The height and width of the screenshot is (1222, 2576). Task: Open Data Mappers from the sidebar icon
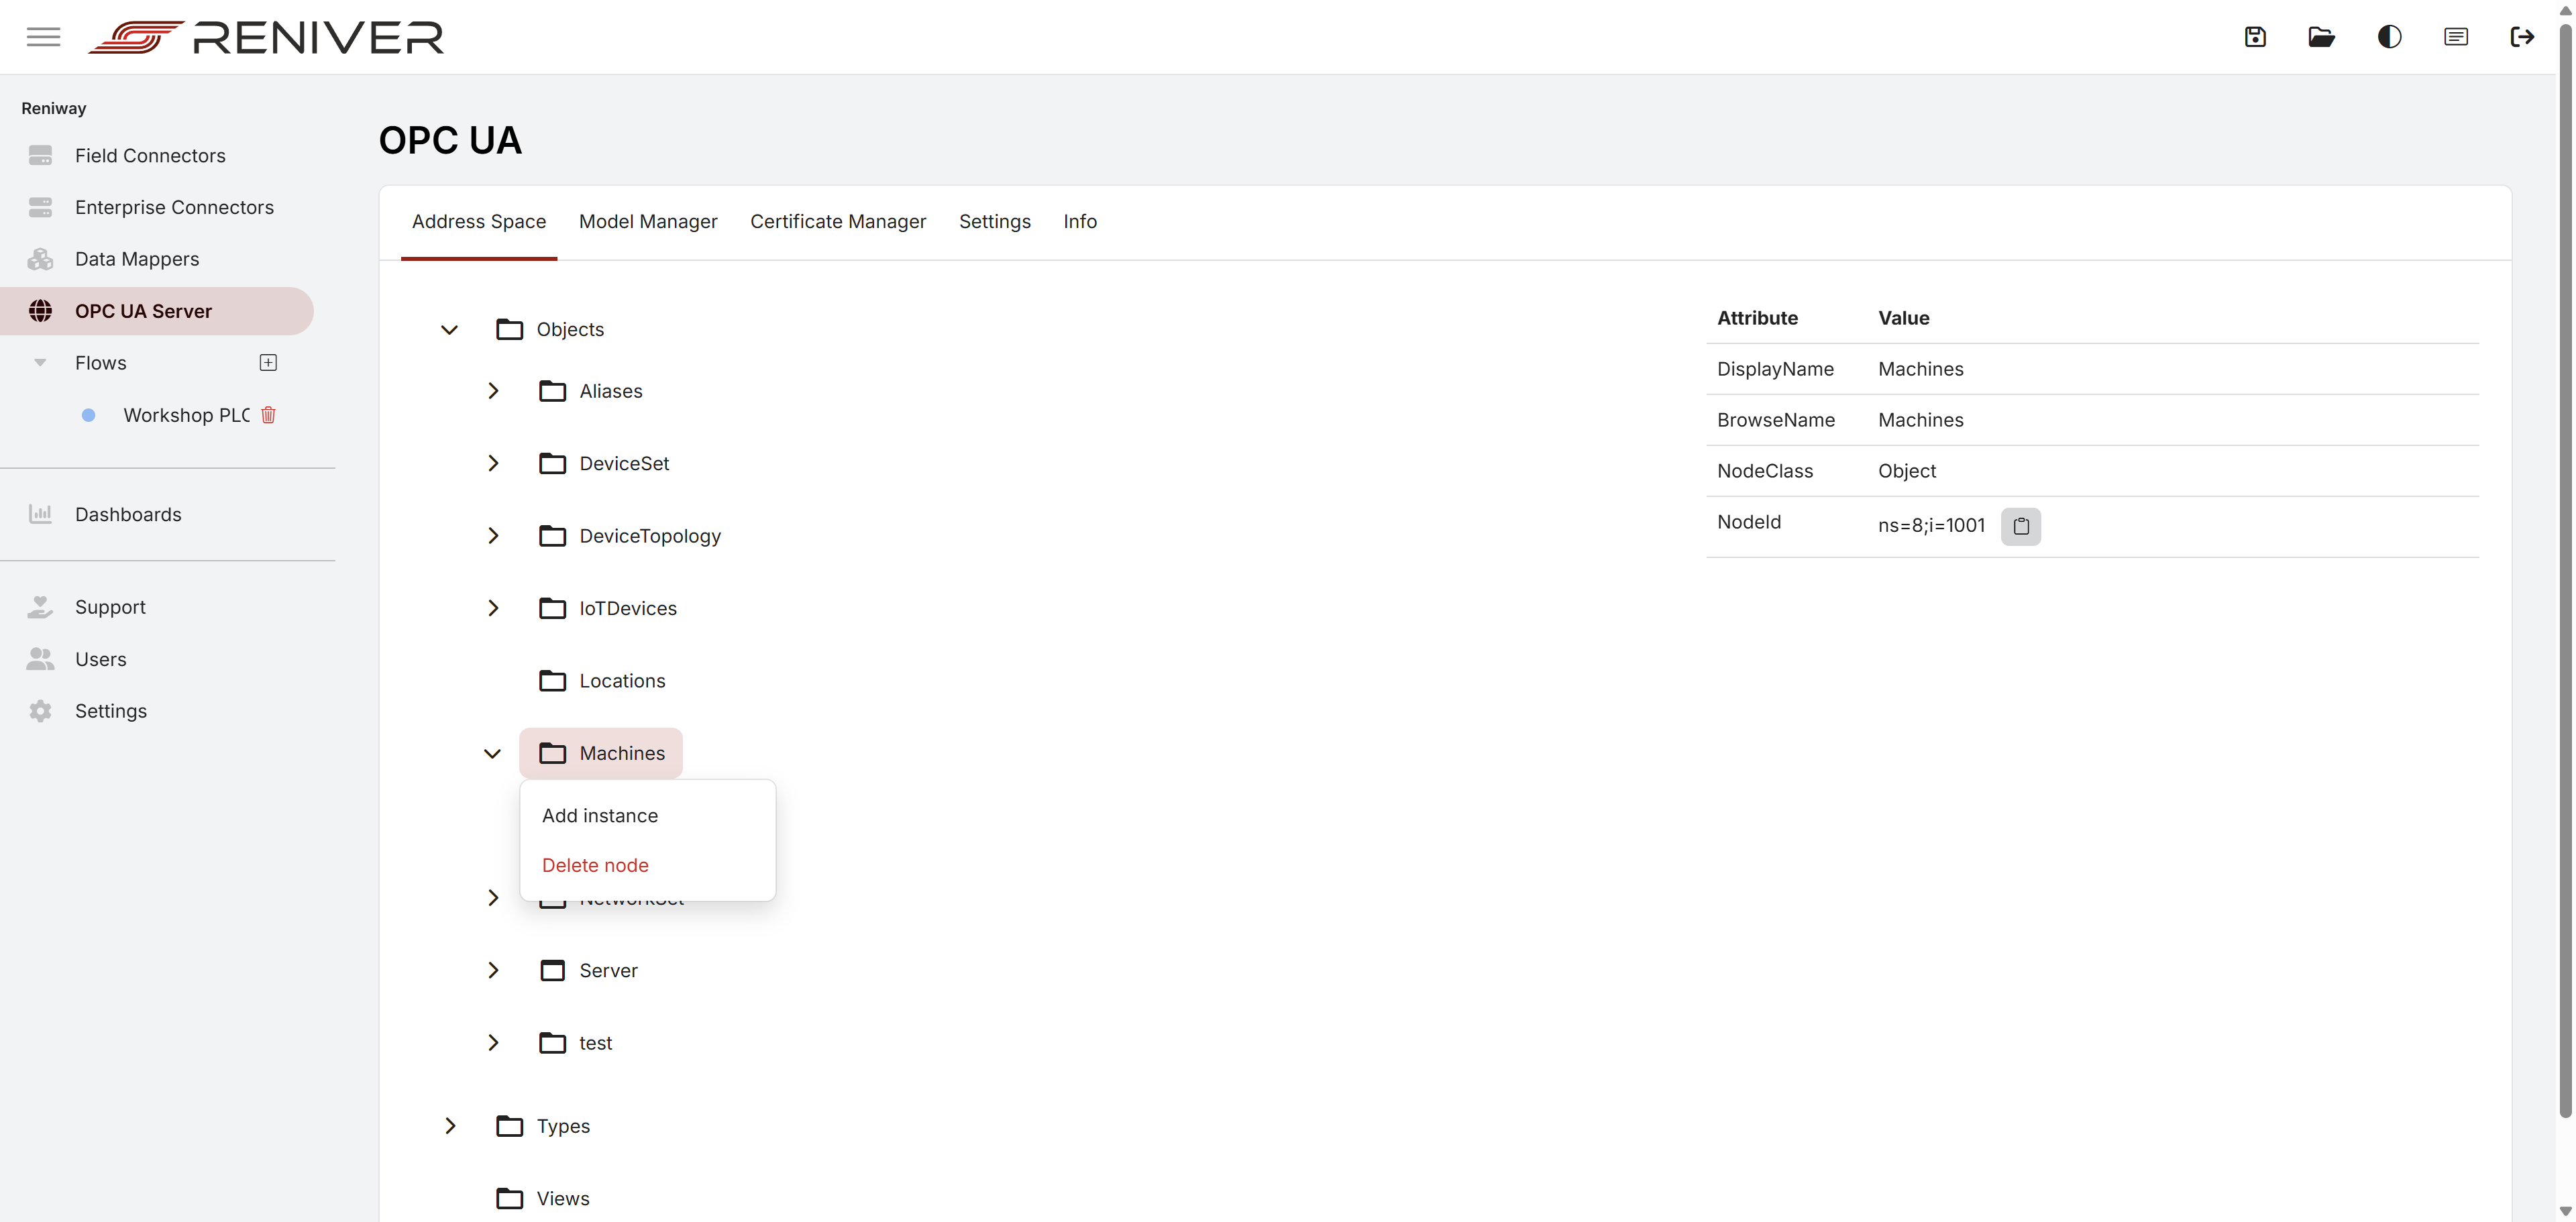click(40, 258)
